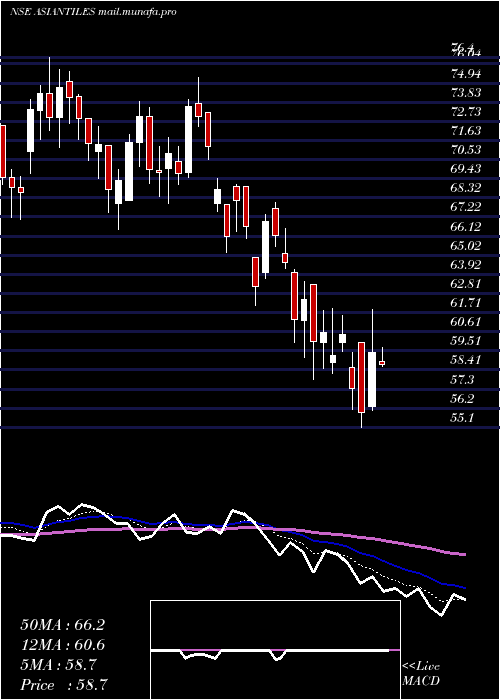
Task: Click the 72.73 price axis label
Action: coord(466,112)
